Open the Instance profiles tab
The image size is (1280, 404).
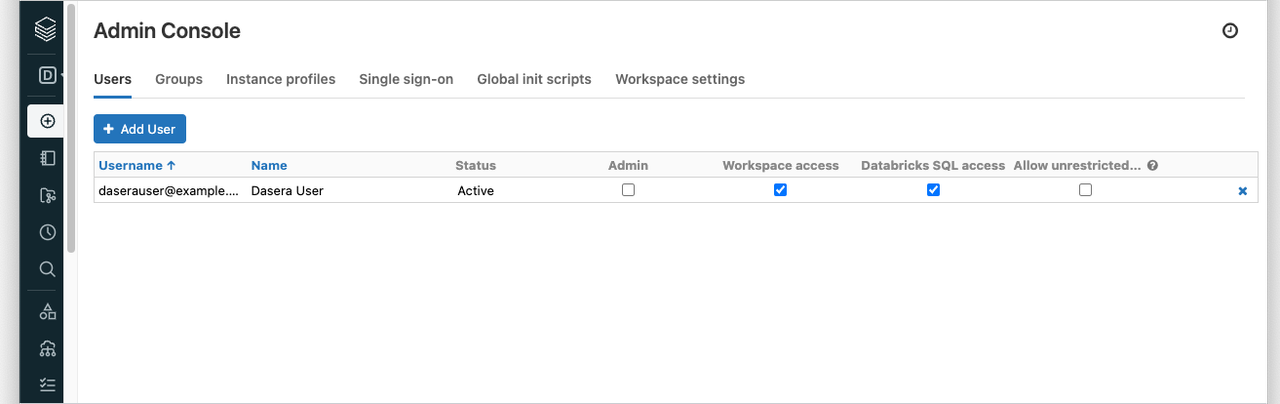coord(281,79)
